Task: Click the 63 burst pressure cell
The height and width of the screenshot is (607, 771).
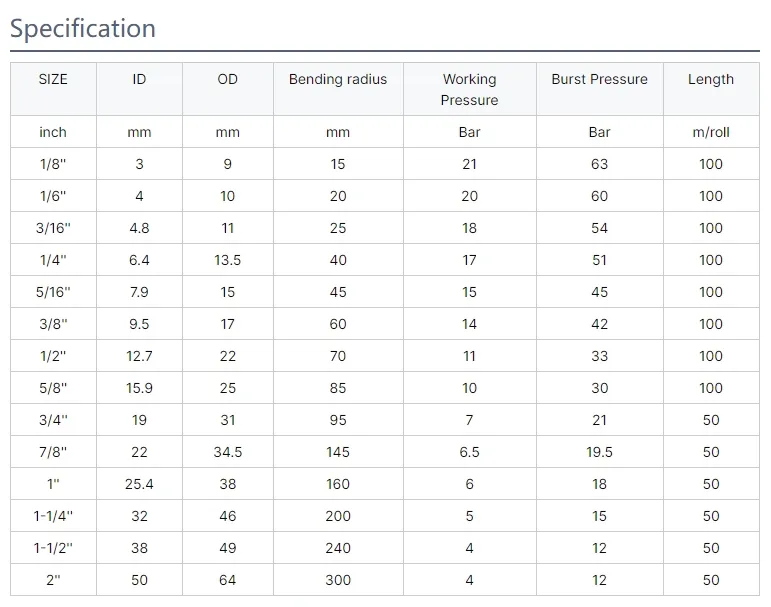Action: [599, 164]
